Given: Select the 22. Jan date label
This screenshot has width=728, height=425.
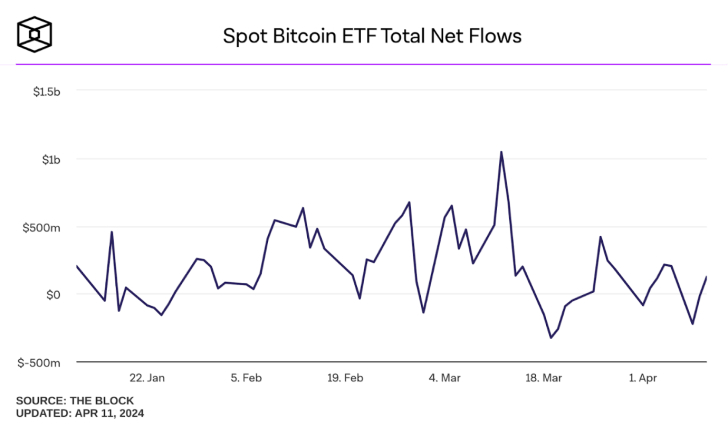Looking at the screenshot, I should point(147,378).
